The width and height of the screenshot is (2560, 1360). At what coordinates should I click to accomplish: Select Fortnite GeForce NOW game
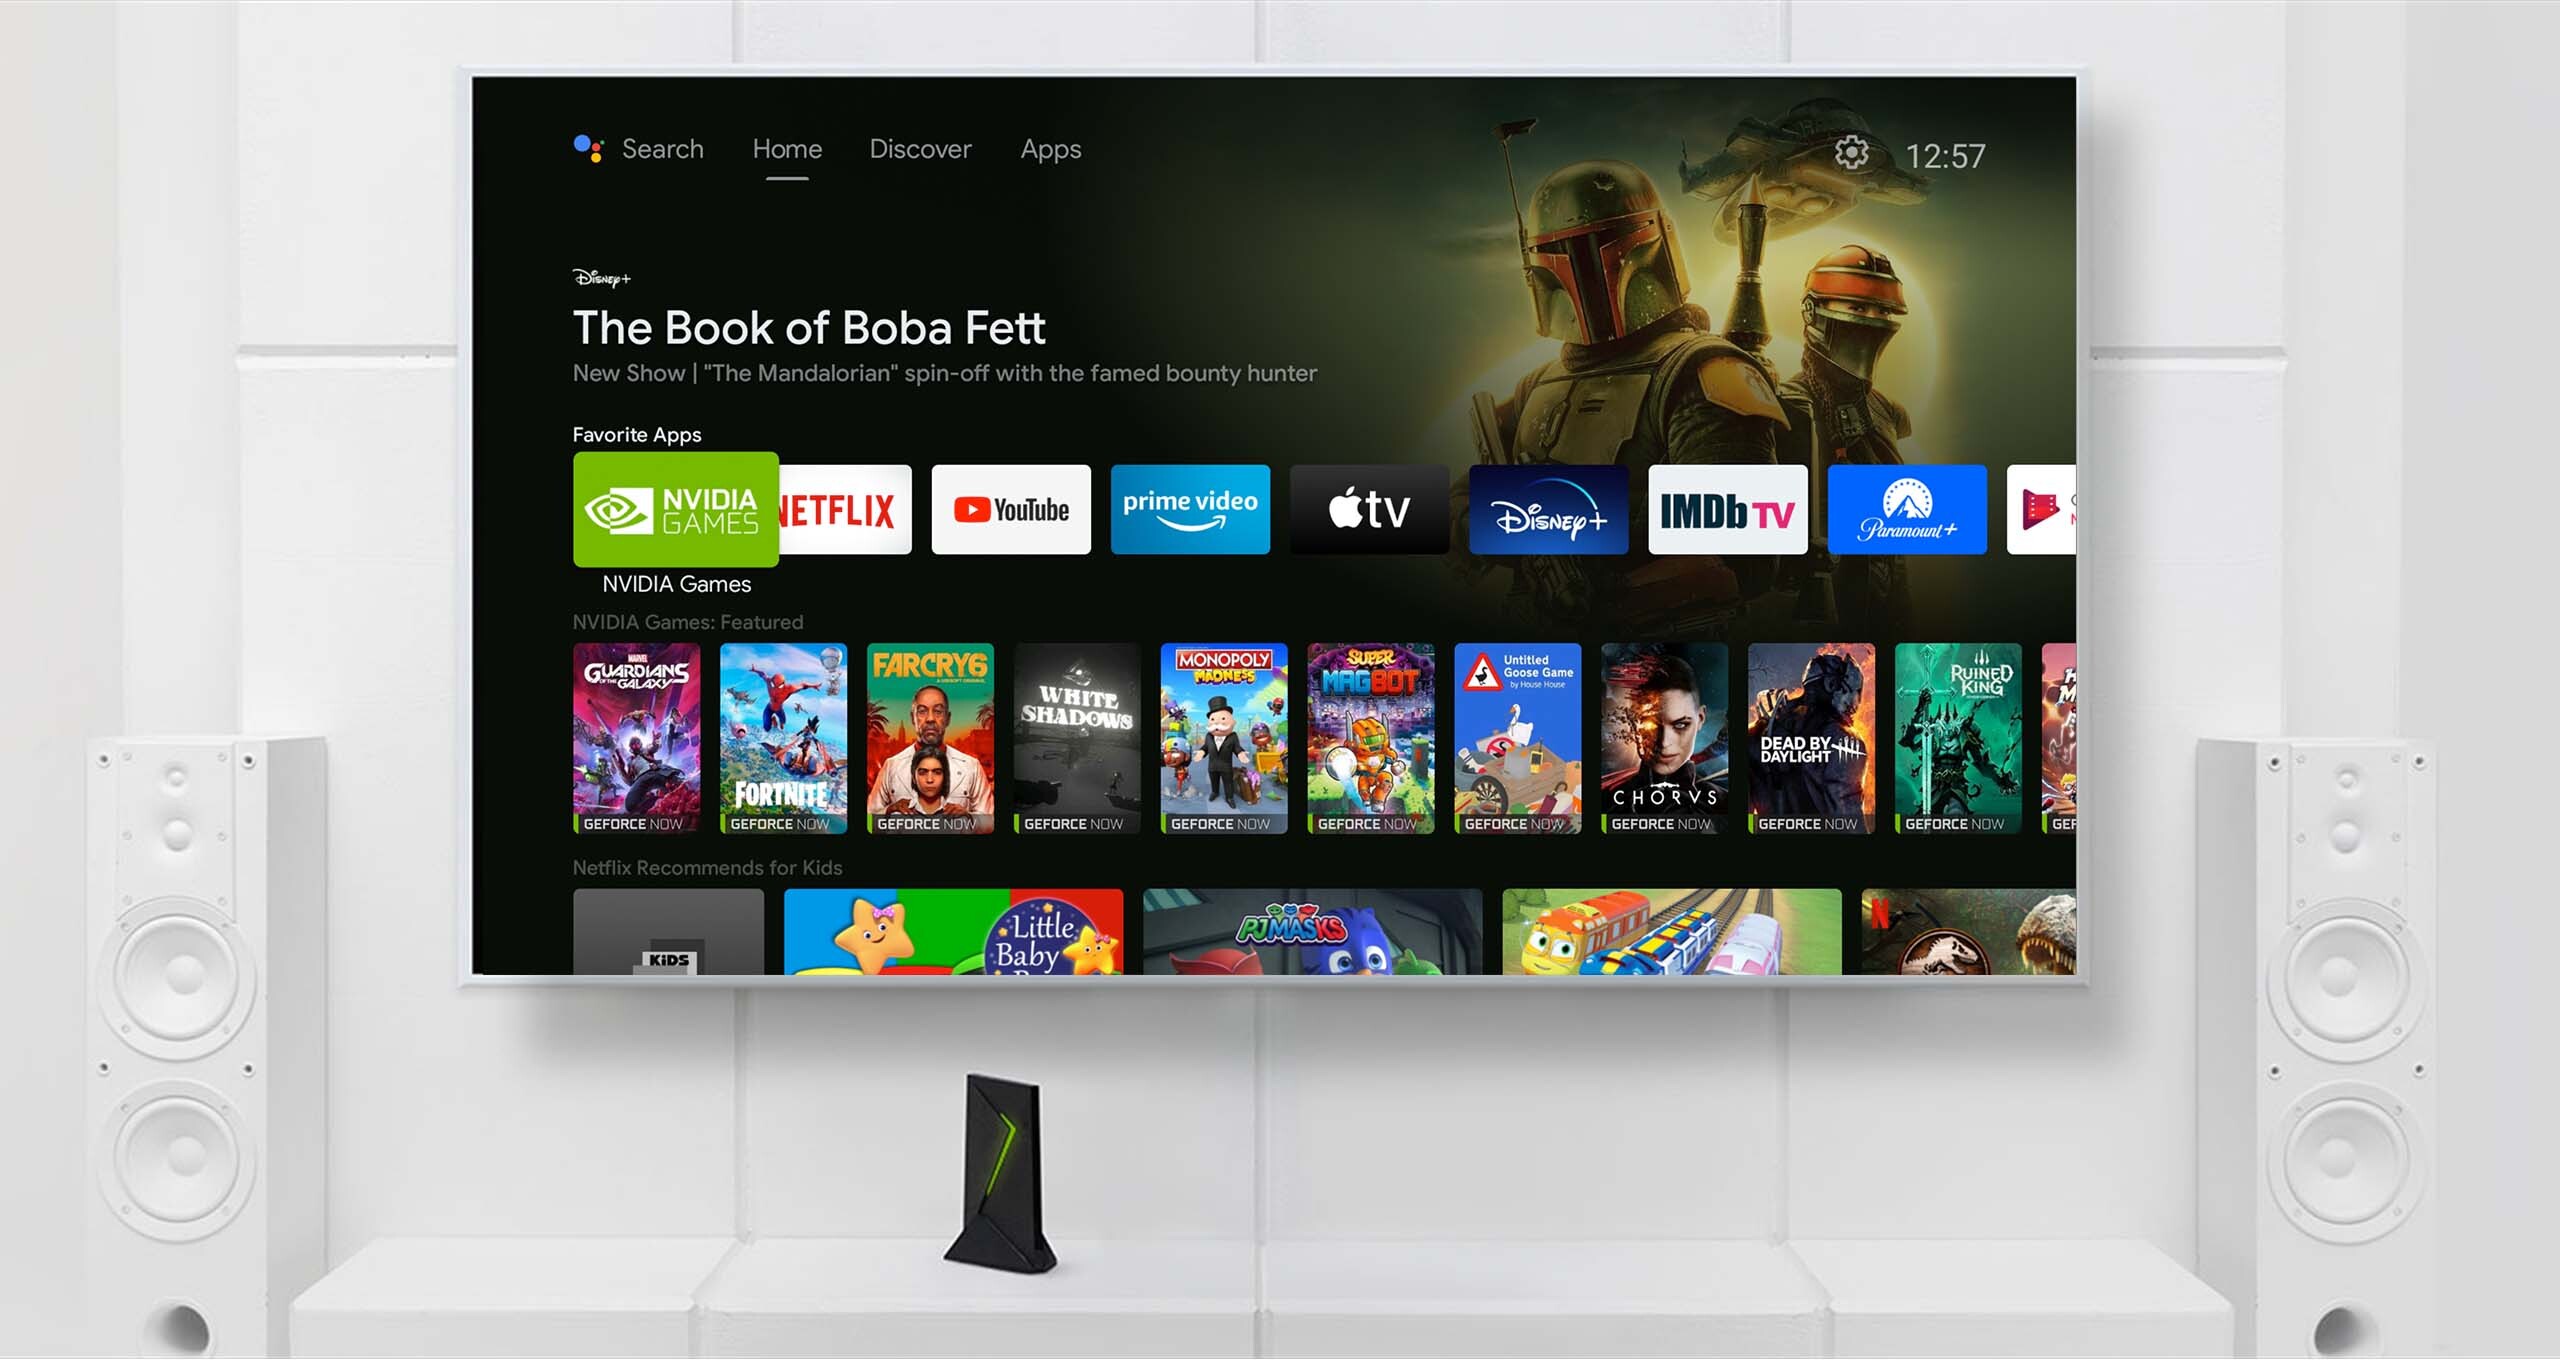tap(781, 745)
